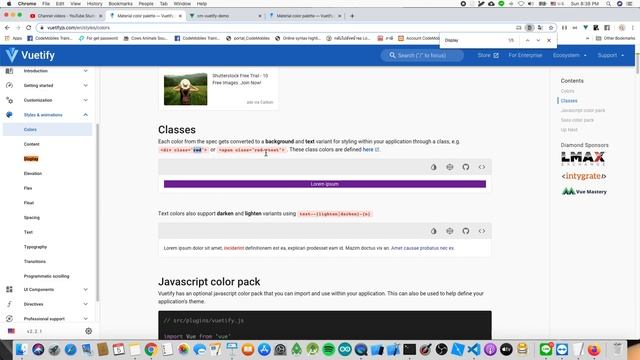
Task: View Classes example source on GitHub
Action: 466,167
